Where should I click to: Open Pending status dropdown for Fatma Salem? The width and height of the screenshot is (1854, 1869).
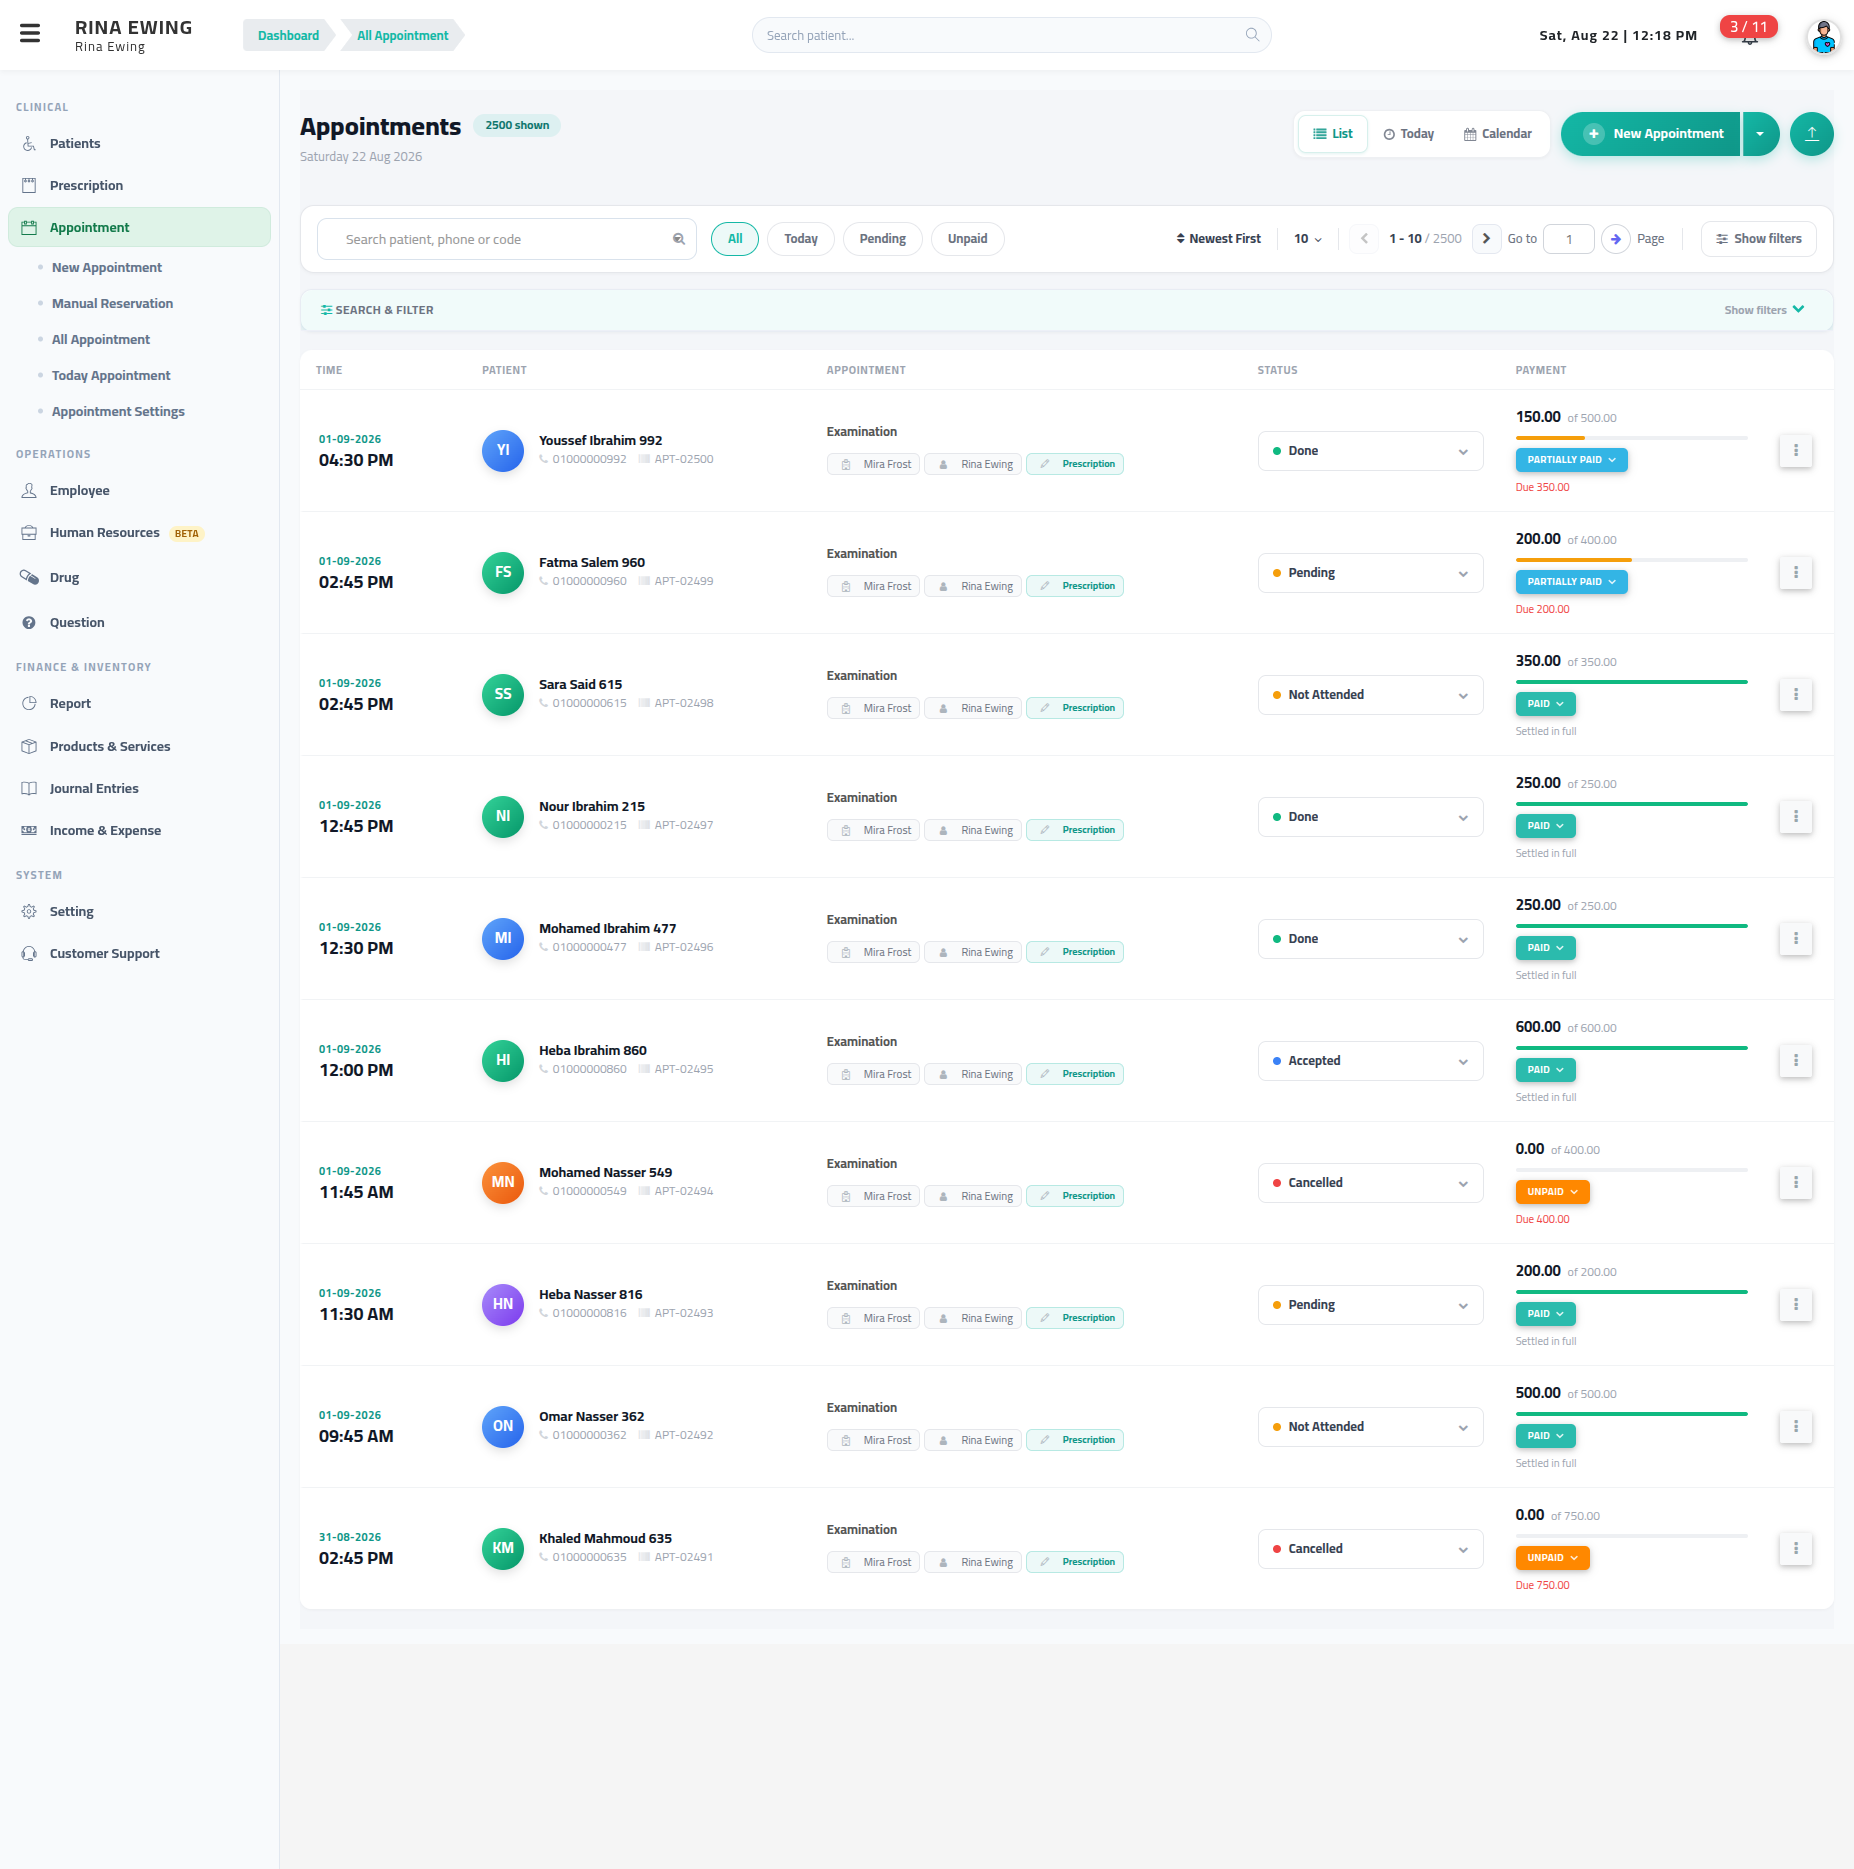[1370, 573]
